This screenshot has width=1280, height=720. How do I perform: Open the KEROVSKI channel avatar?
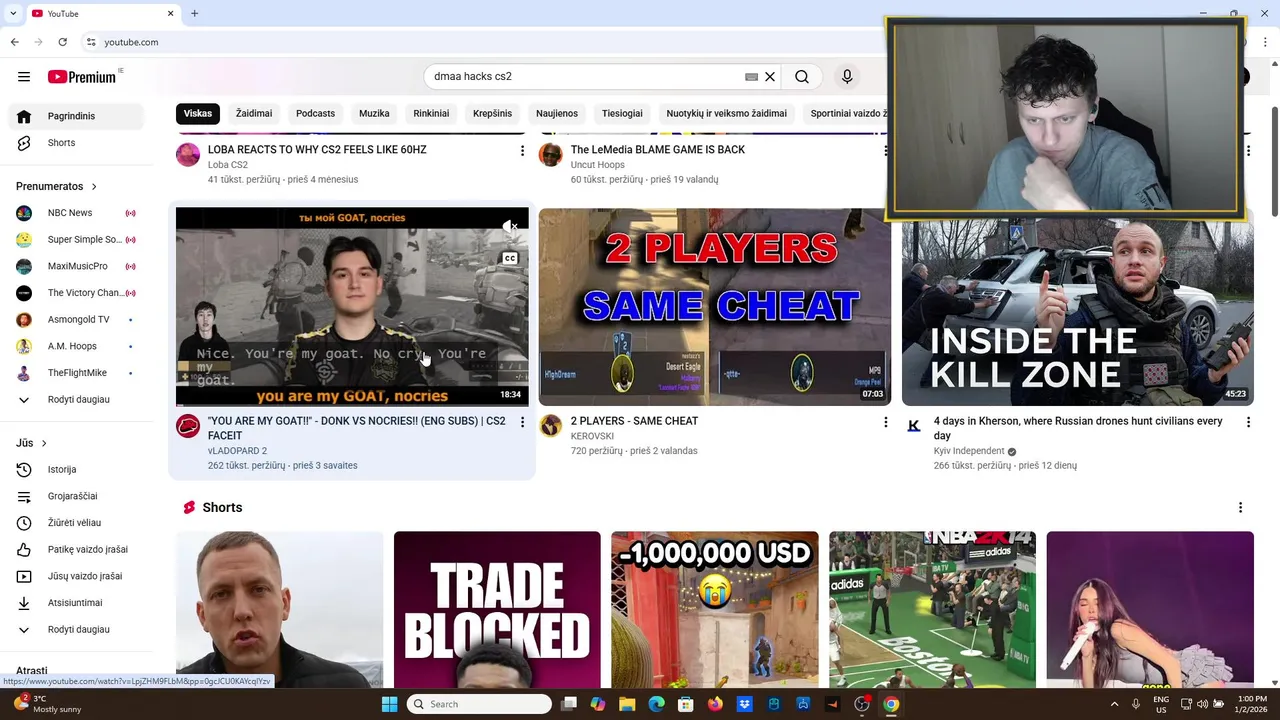pyautogui.click(x=551, y=426)
